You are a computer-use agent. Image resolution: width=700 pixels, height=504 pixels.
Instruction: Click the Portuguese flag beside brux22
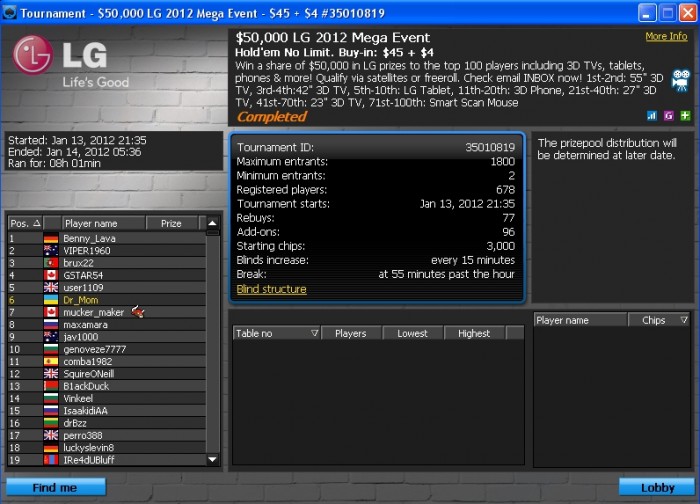tap(51, 263)
